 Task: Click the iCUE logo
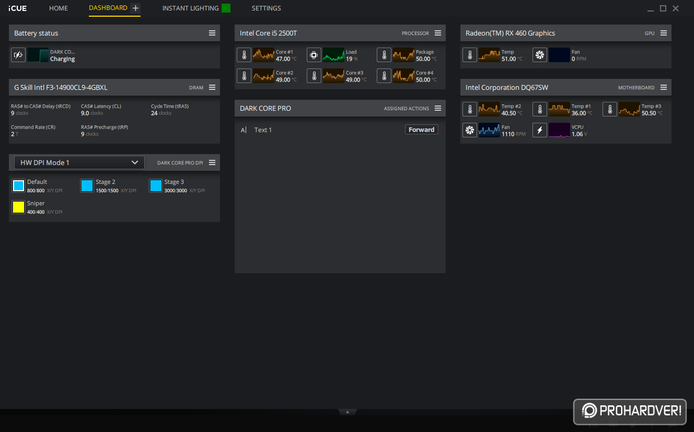(18, 8)
